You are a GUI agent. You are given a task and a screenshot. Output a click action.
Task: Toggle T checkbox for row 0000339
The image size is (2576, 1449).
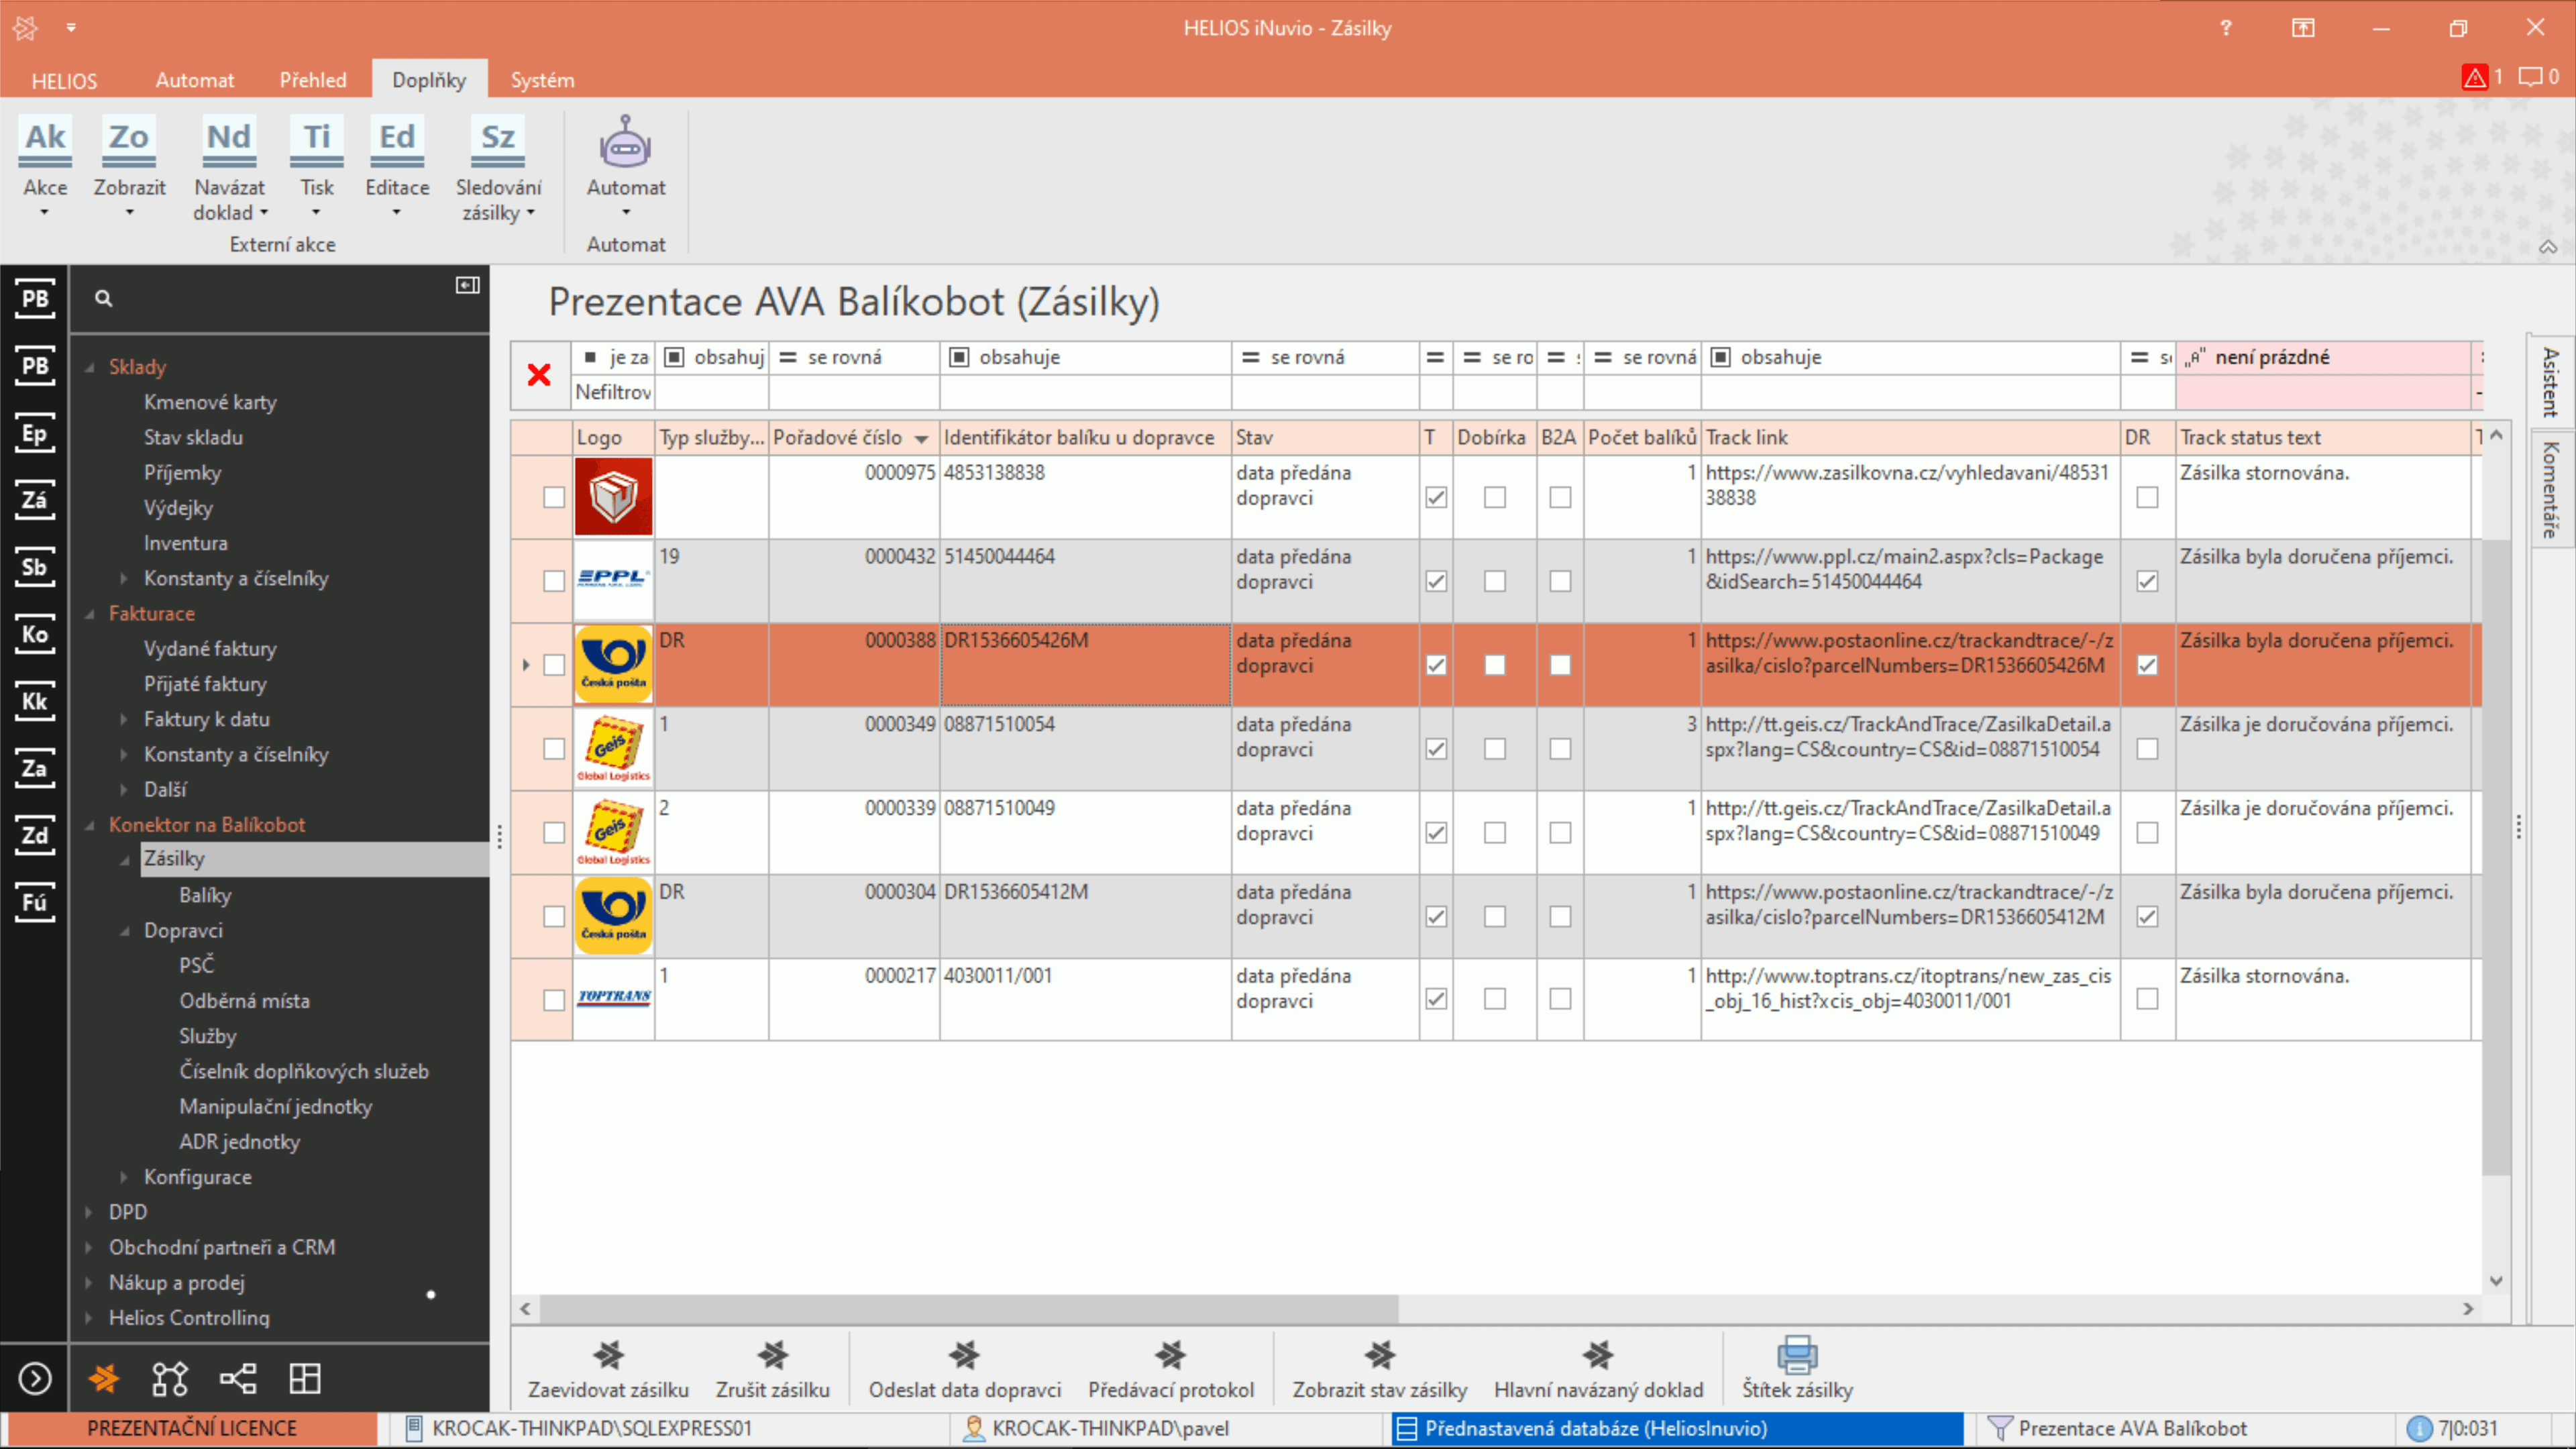pyautogui.click(x=1436, y=833)
